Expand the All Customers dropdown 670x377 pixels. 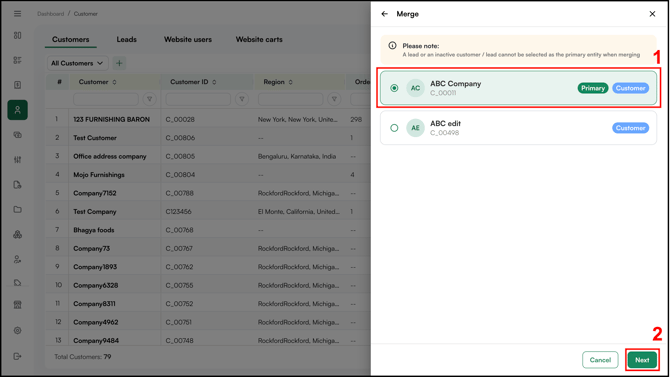[x=77, y=63]
